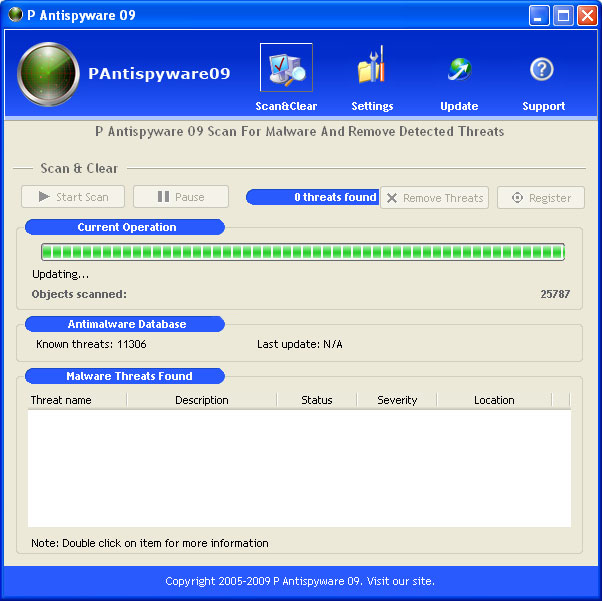Select the Scan&Clear tab label
602x601 pixels.
click(x=286, y=106)
